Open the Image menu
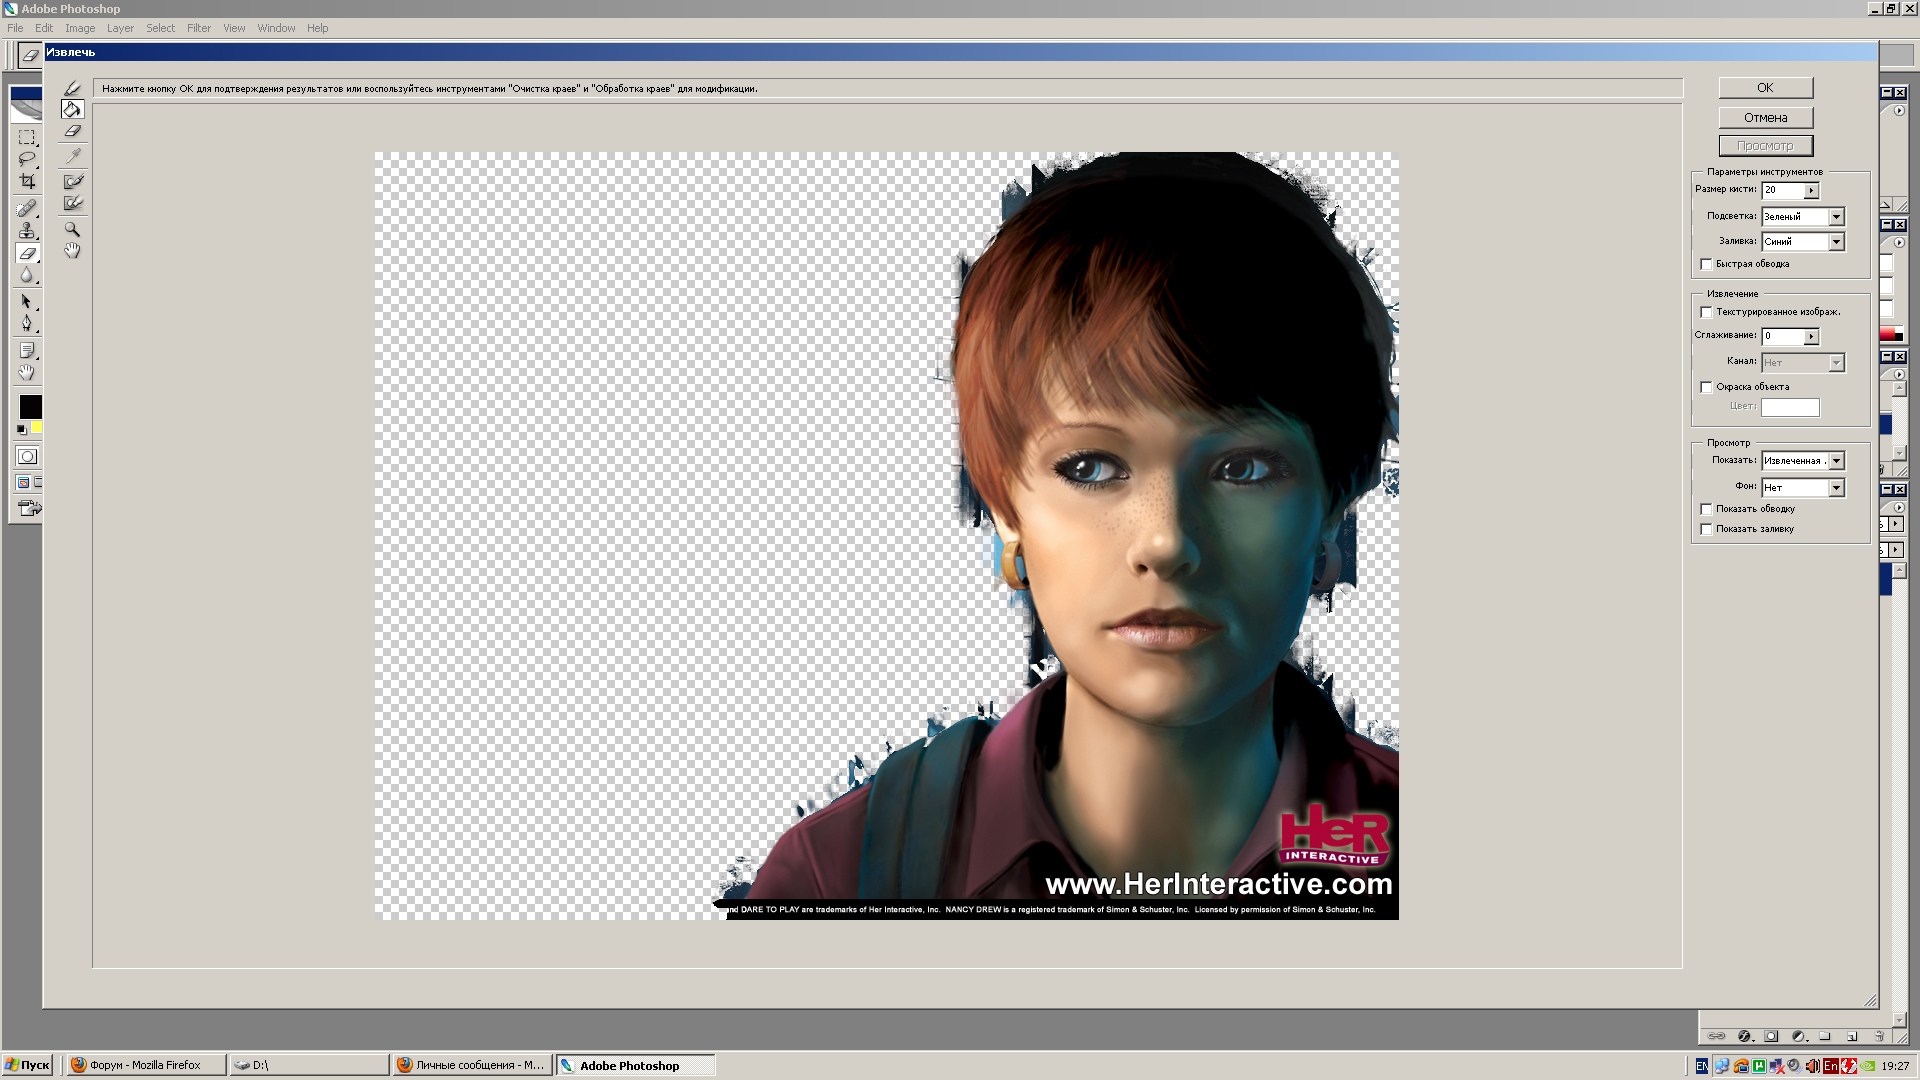 point(80,28)
